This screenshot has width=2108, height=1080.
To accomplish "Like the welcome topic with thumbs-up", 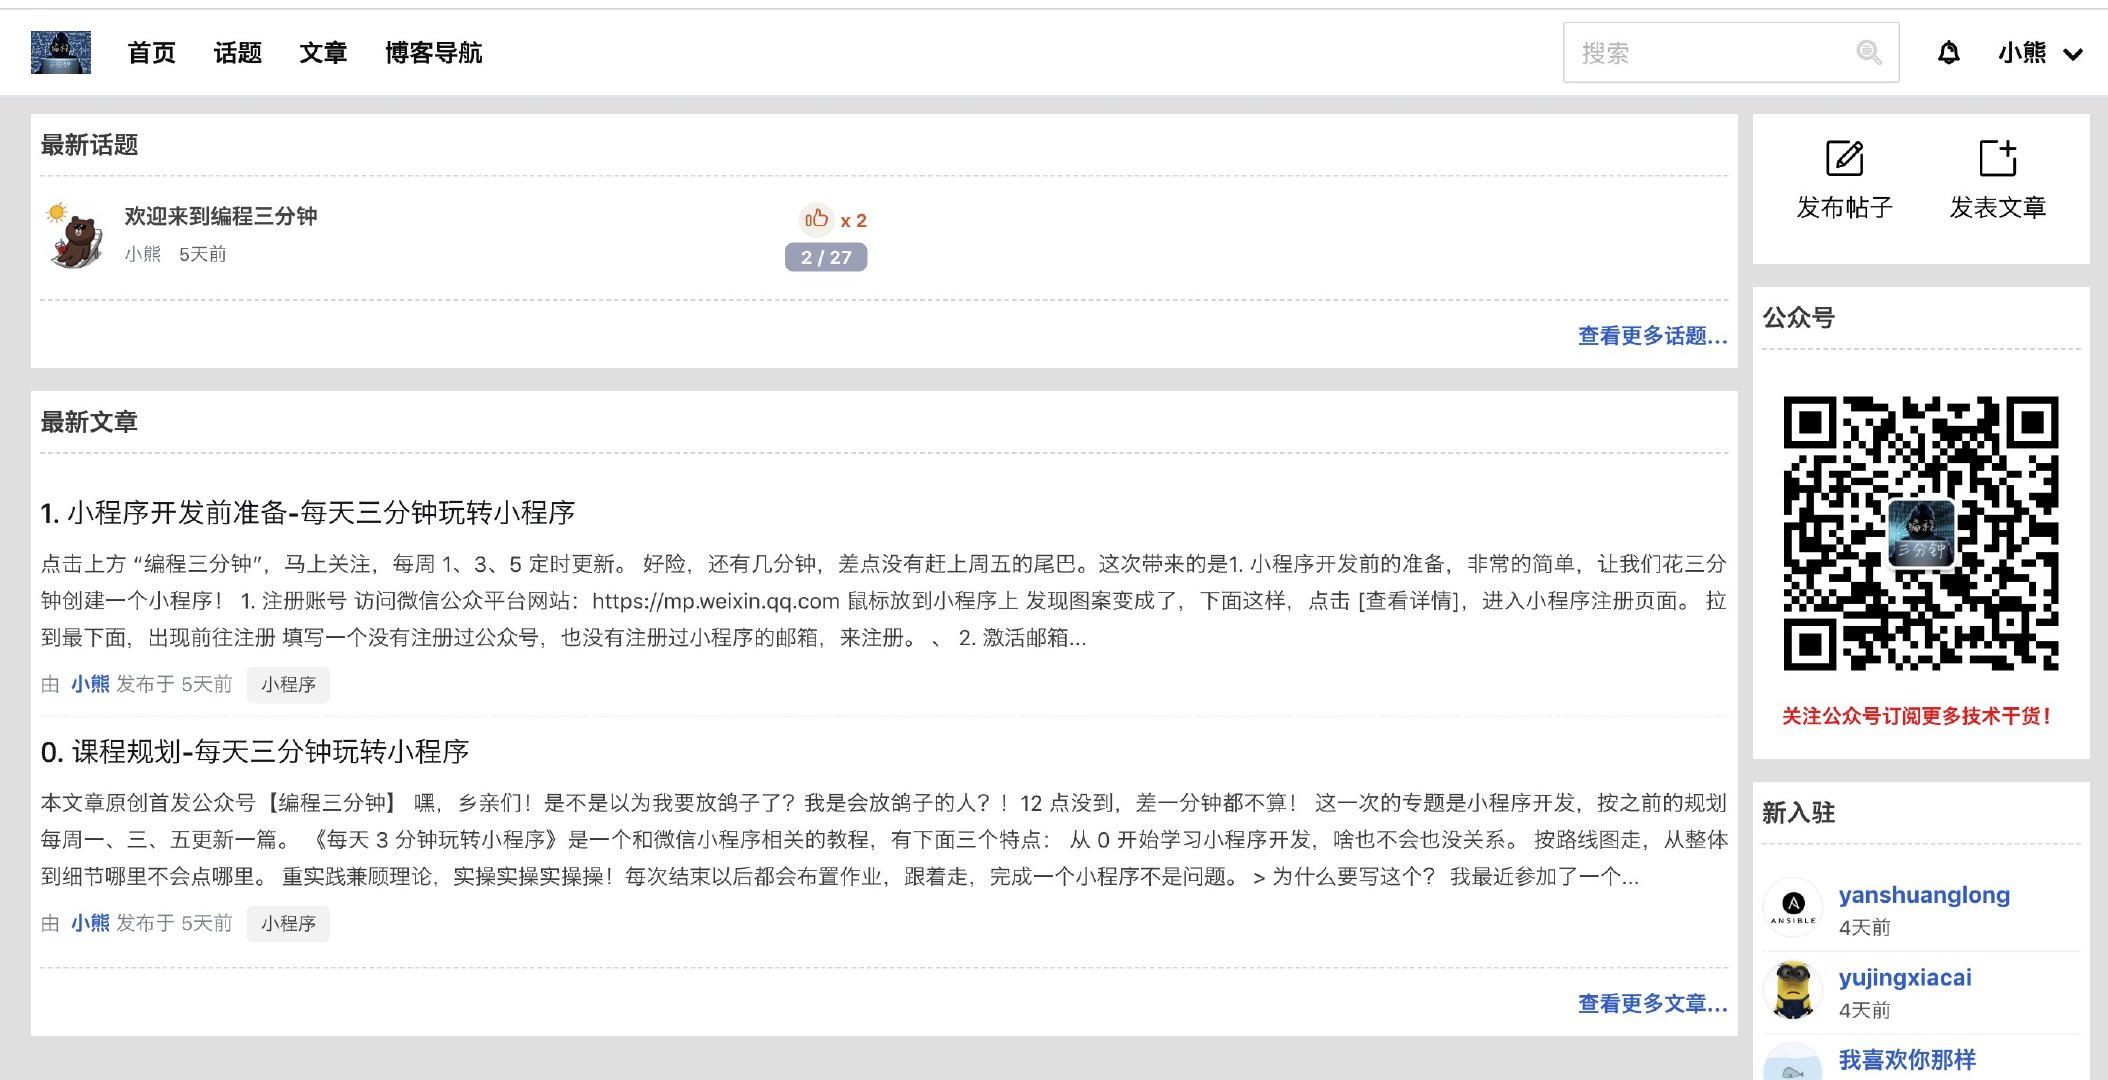I will coord(817,219).
